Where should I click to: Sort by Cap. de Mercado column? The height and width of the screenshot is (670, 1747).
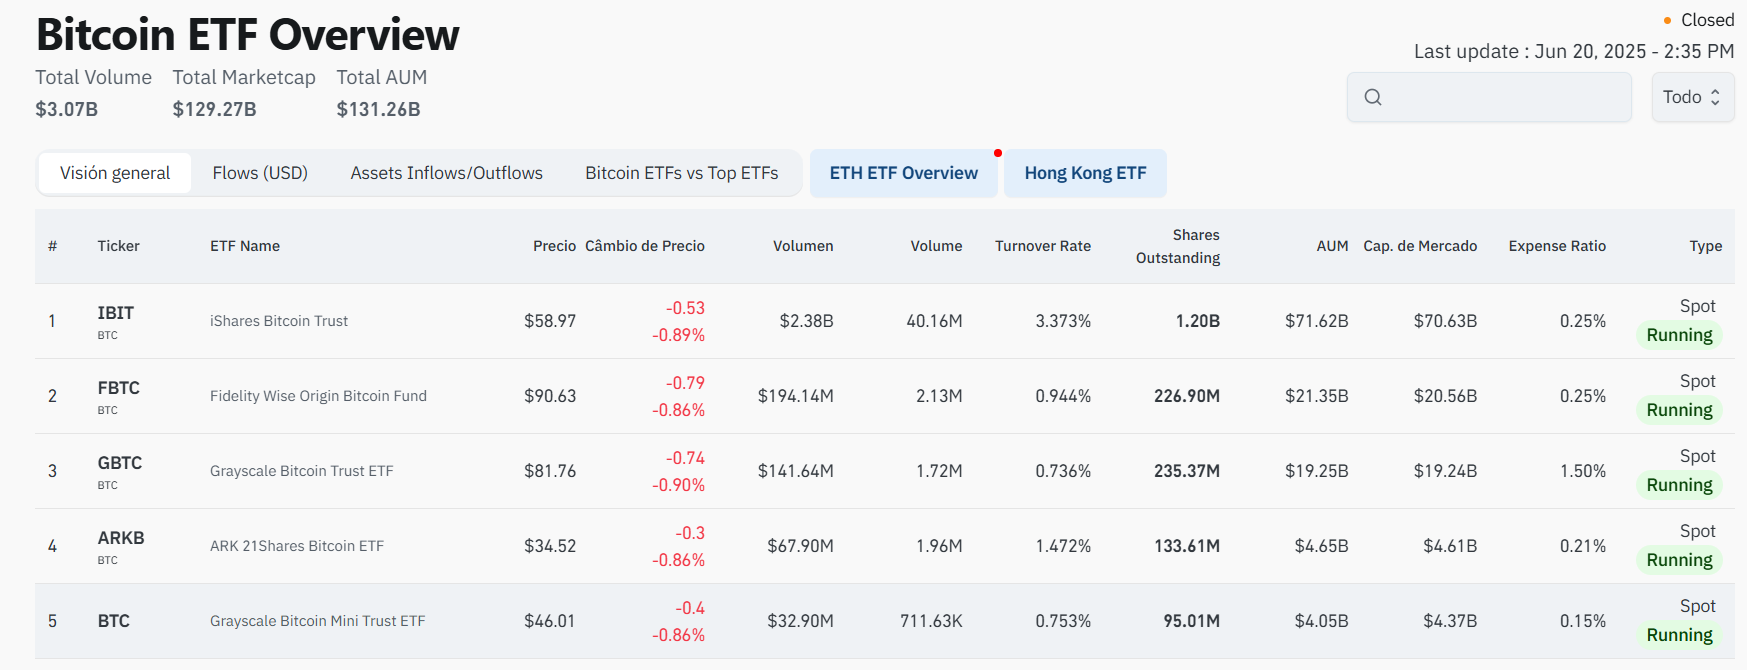point(1420,246)
